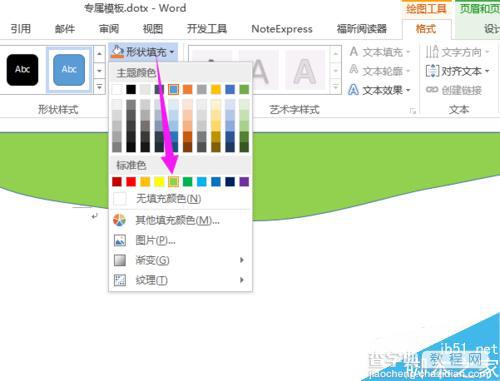Viewport: 500px width, 381px height.
Task: Pick the gold theme color swatch
Action: 216,89
